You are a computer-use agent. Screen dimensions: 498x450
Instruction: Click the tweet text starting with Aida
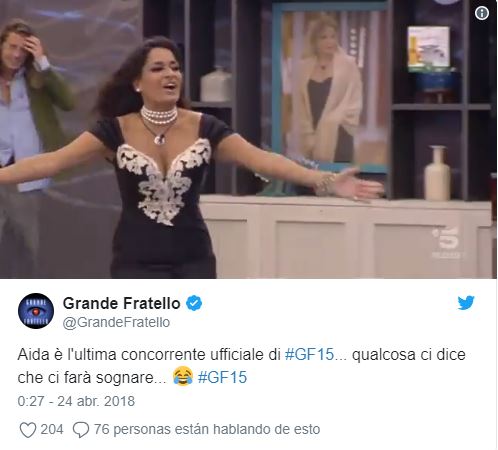[241, 366]
